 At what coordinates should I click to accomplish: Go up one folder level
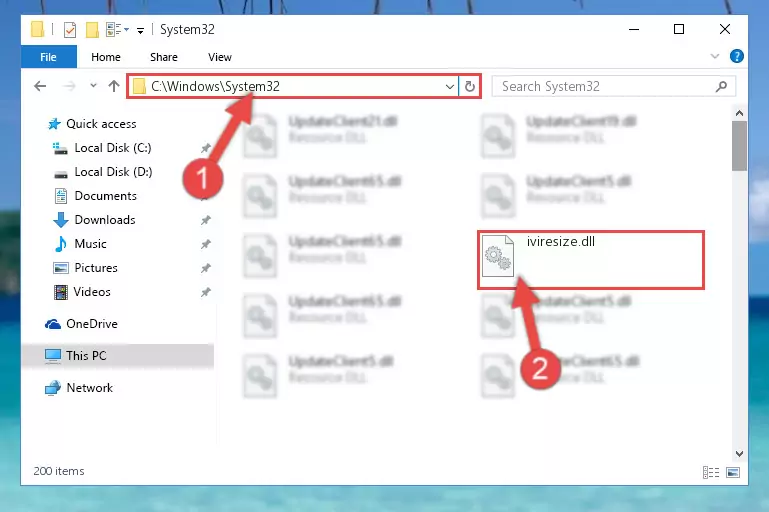pos(114,86)
